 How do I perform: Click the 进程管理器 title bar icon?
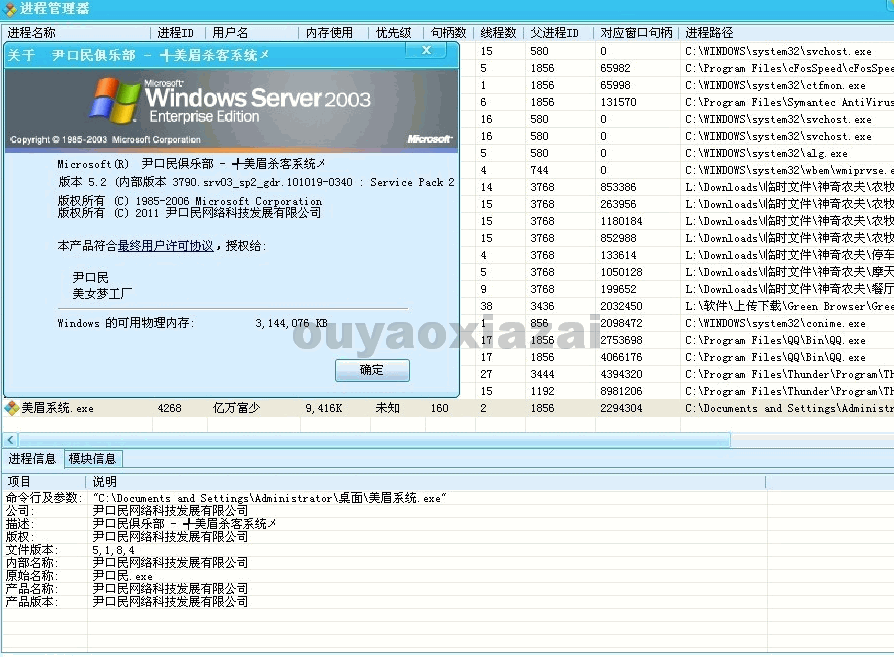click(10, 9)
